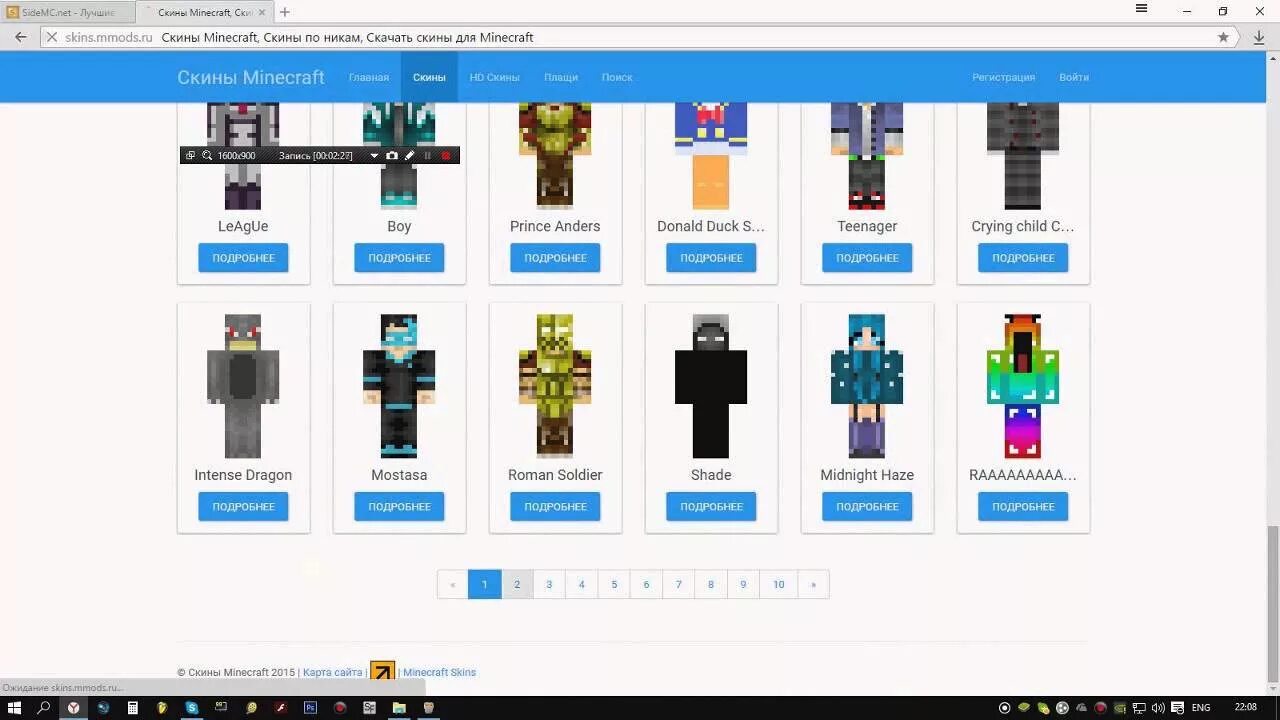Click Подробнее under Shade skin
Screen dimensions: 1280x720
pos(711,507)
